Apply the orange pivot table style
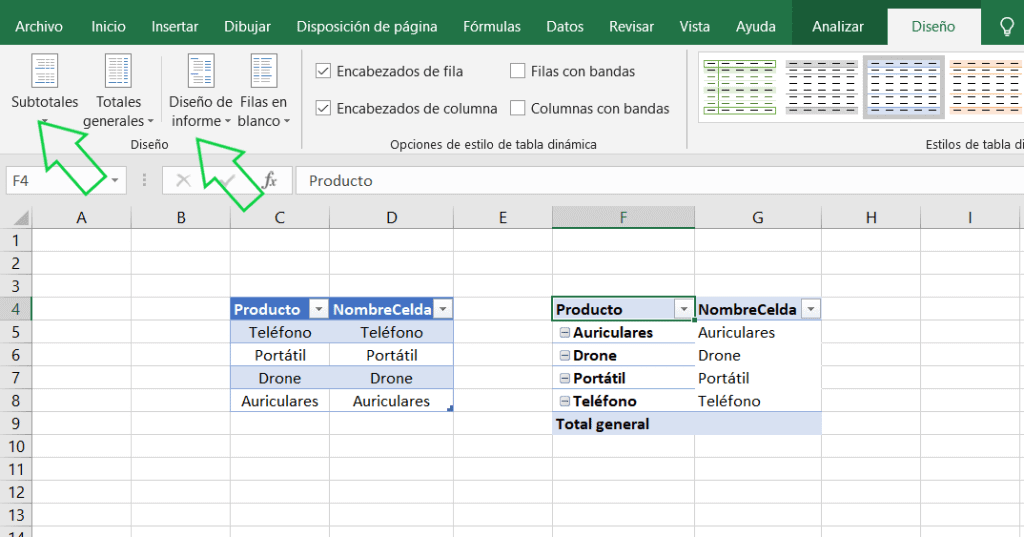1024x537 pixels. 985,87
